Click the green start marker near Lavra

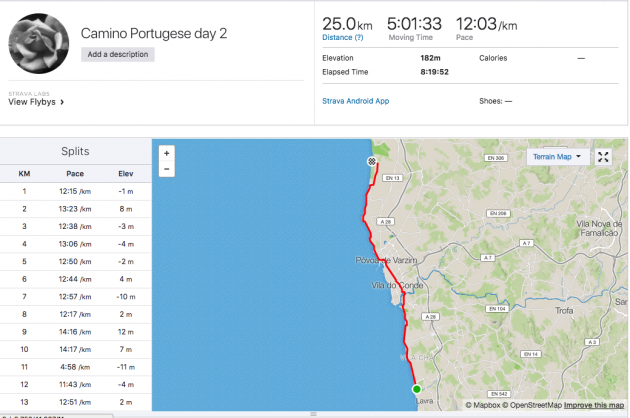coord(416,390)
